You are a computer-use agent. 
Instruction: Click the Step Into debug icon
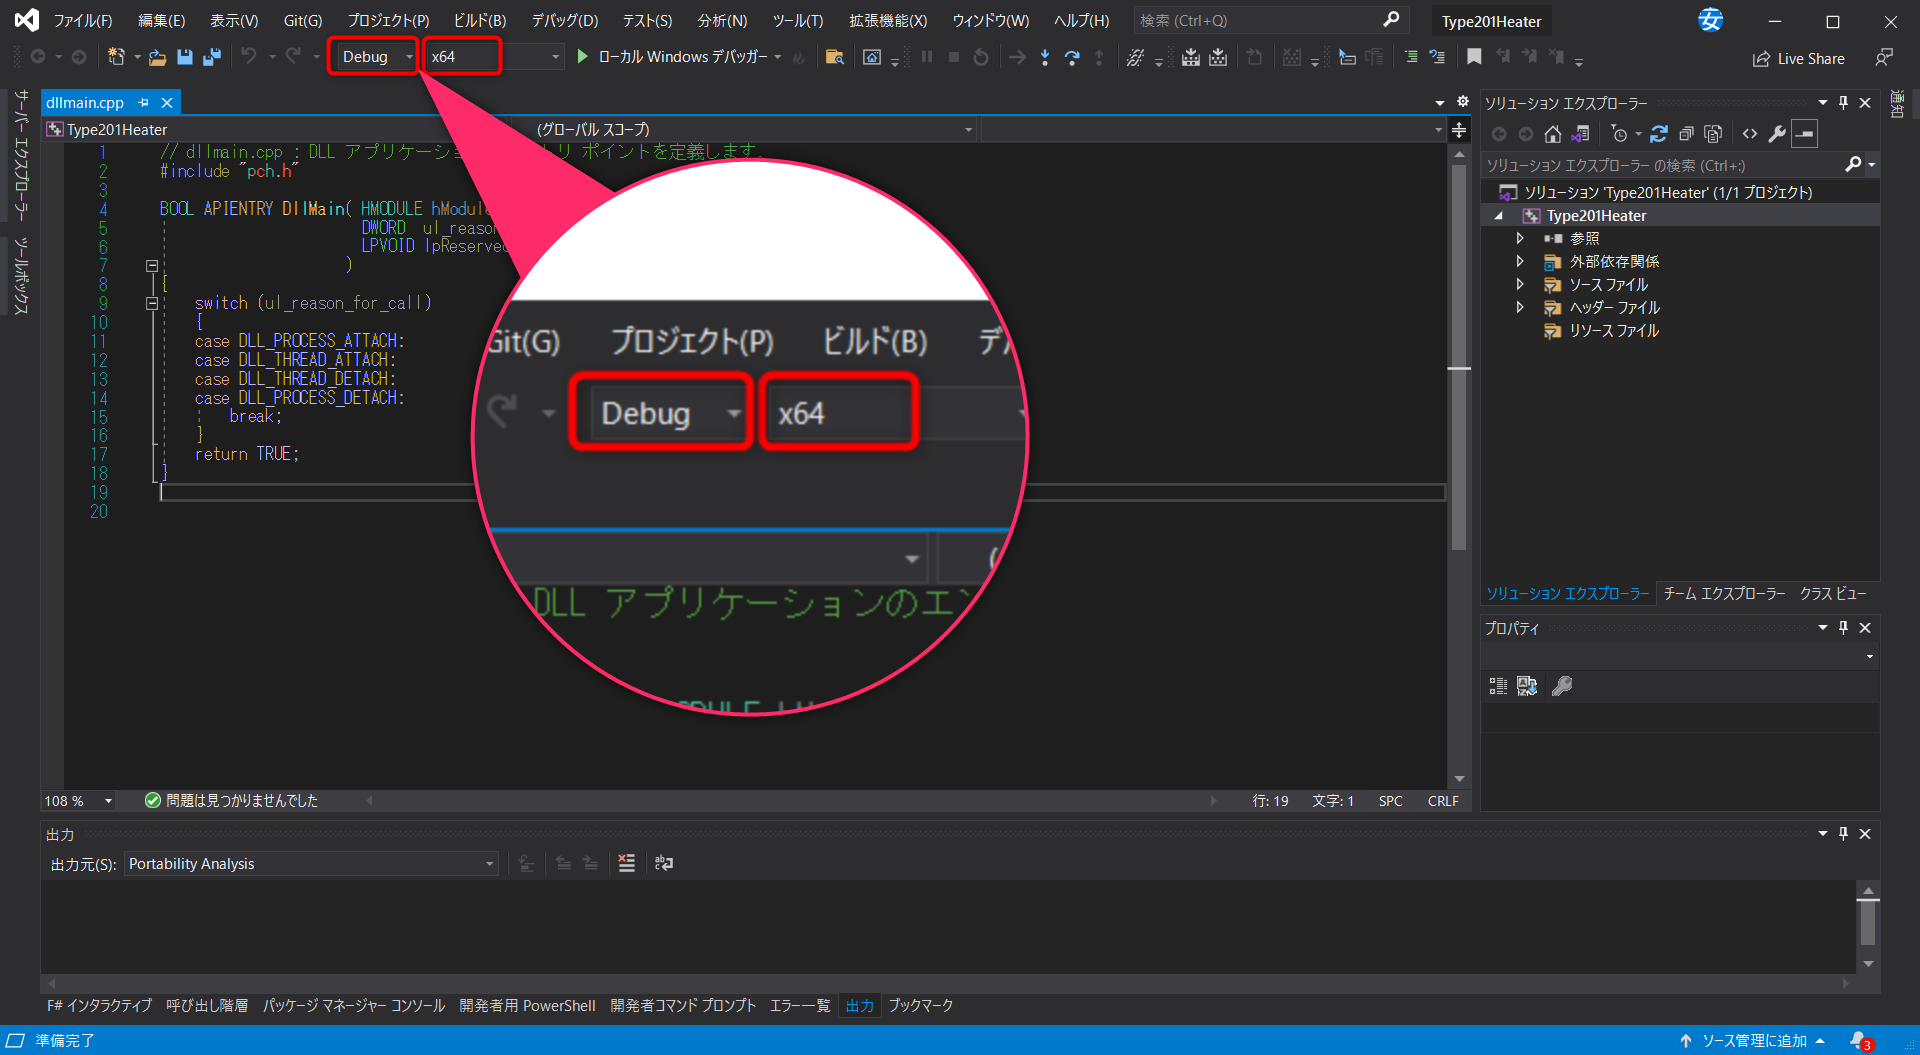coord(1044,57)
